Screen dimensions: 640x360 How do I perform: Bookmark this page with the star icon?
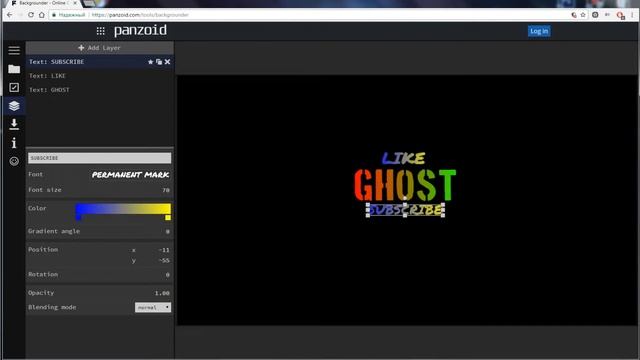[x=583, y=15]
